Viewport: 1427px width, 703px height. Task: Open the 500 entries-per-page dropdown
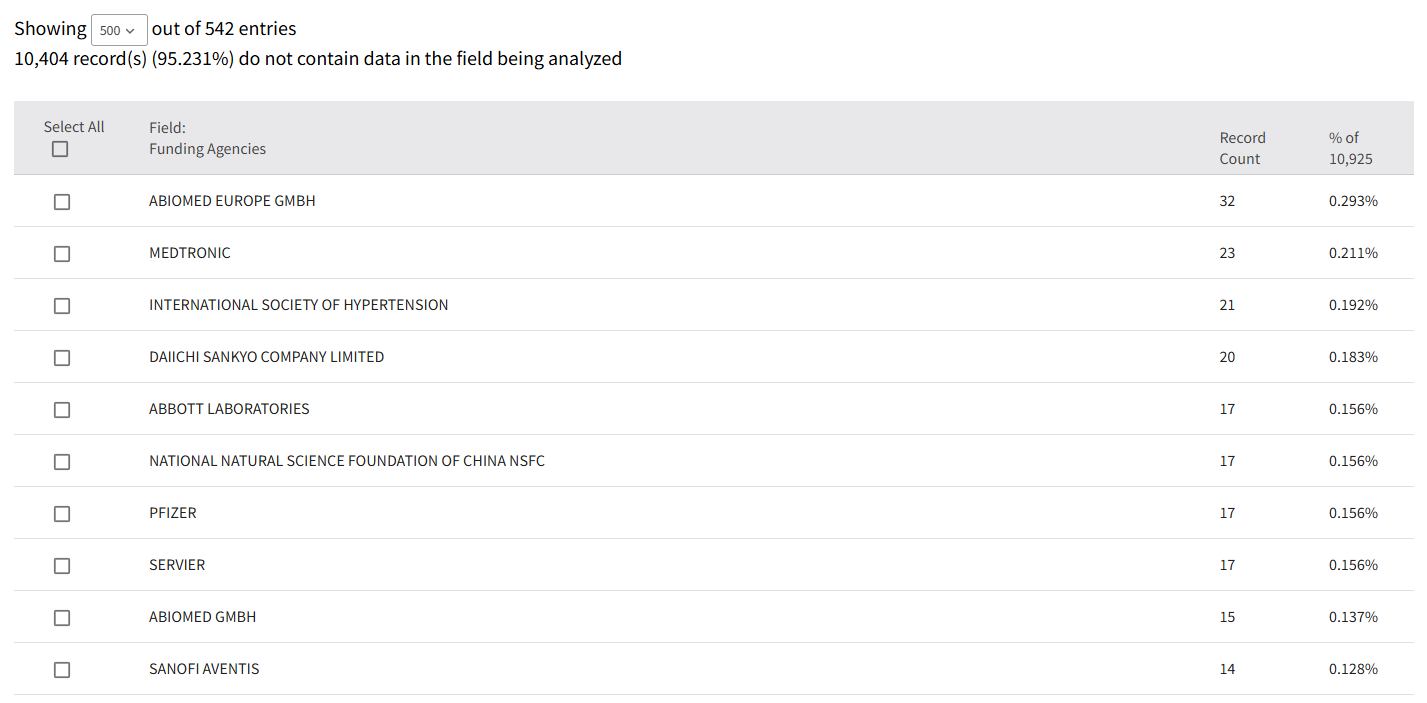[119, 30]
